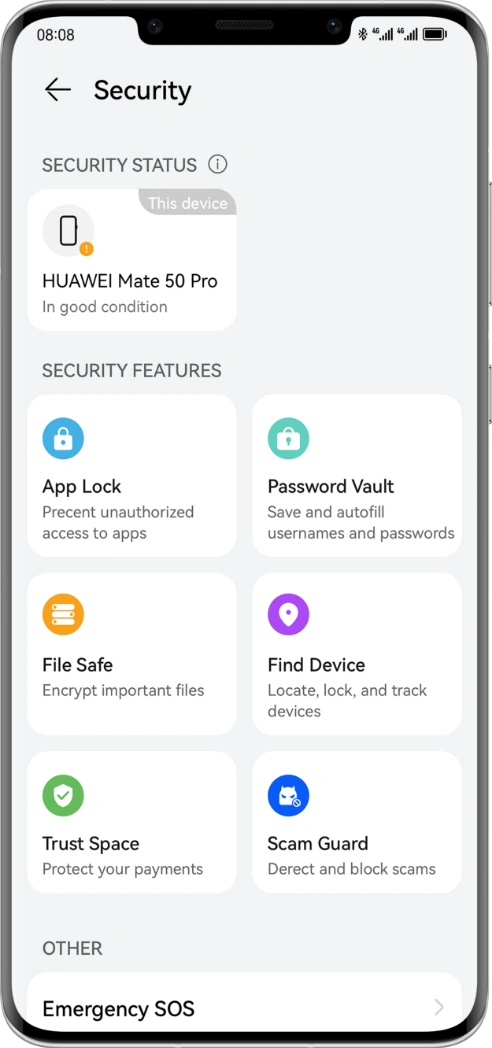Tap the Bluetooth icon in status bar

click(363, 34)
